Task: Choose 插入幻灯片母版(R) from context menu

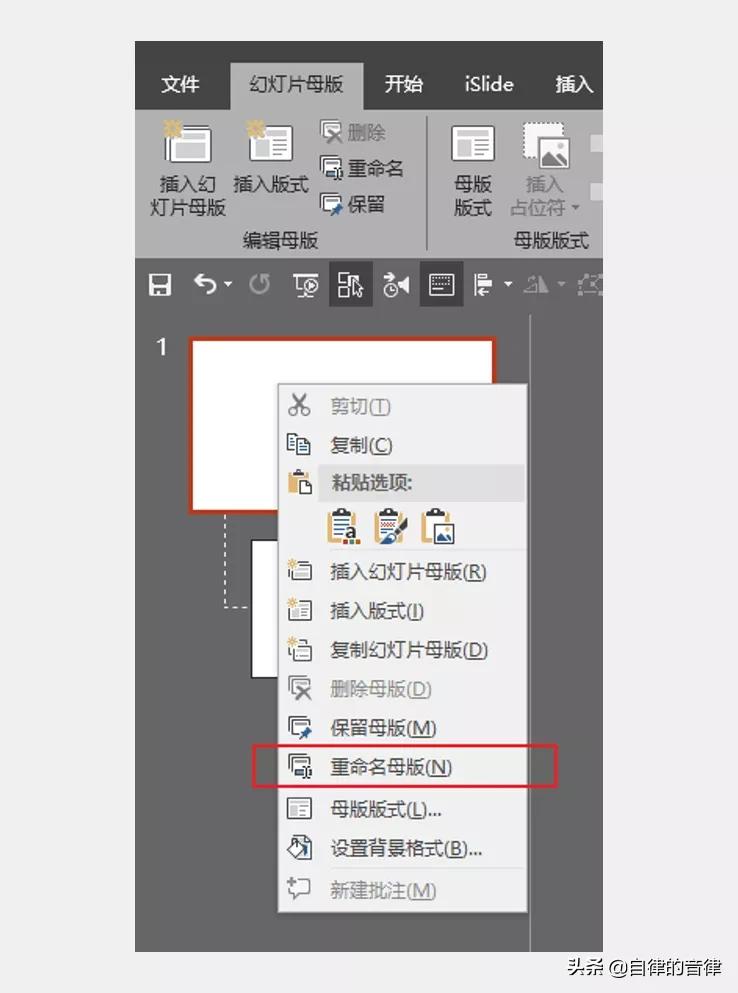Action: pos(402,571)
